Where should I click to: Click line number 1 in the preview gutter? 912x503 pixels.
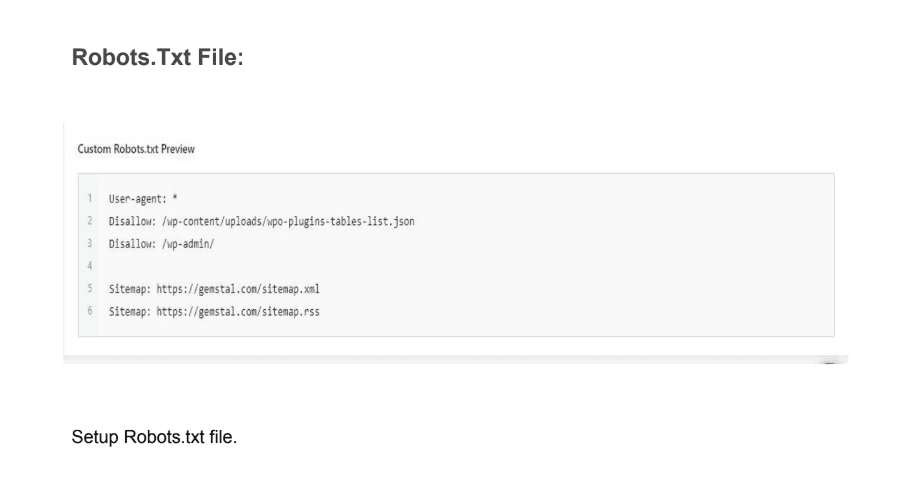[90, 198]
